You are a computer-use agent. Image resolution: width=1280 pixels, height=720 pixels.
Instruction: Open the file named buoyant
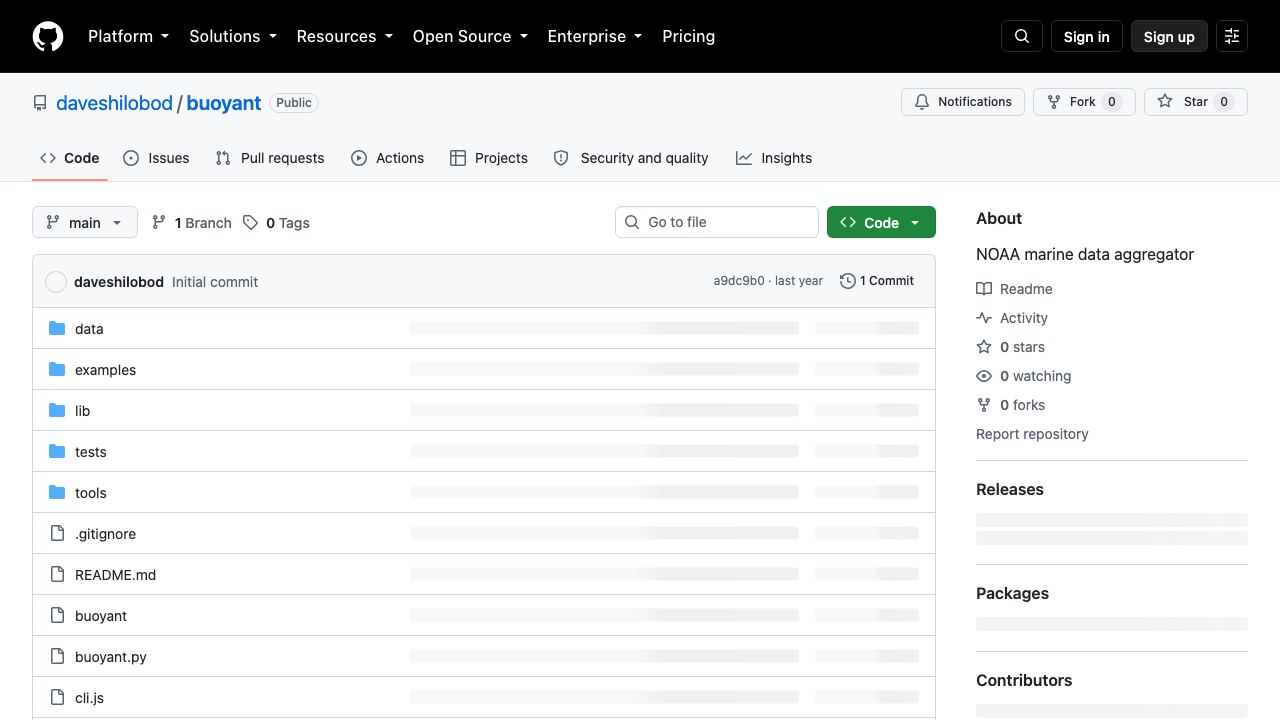101,616
